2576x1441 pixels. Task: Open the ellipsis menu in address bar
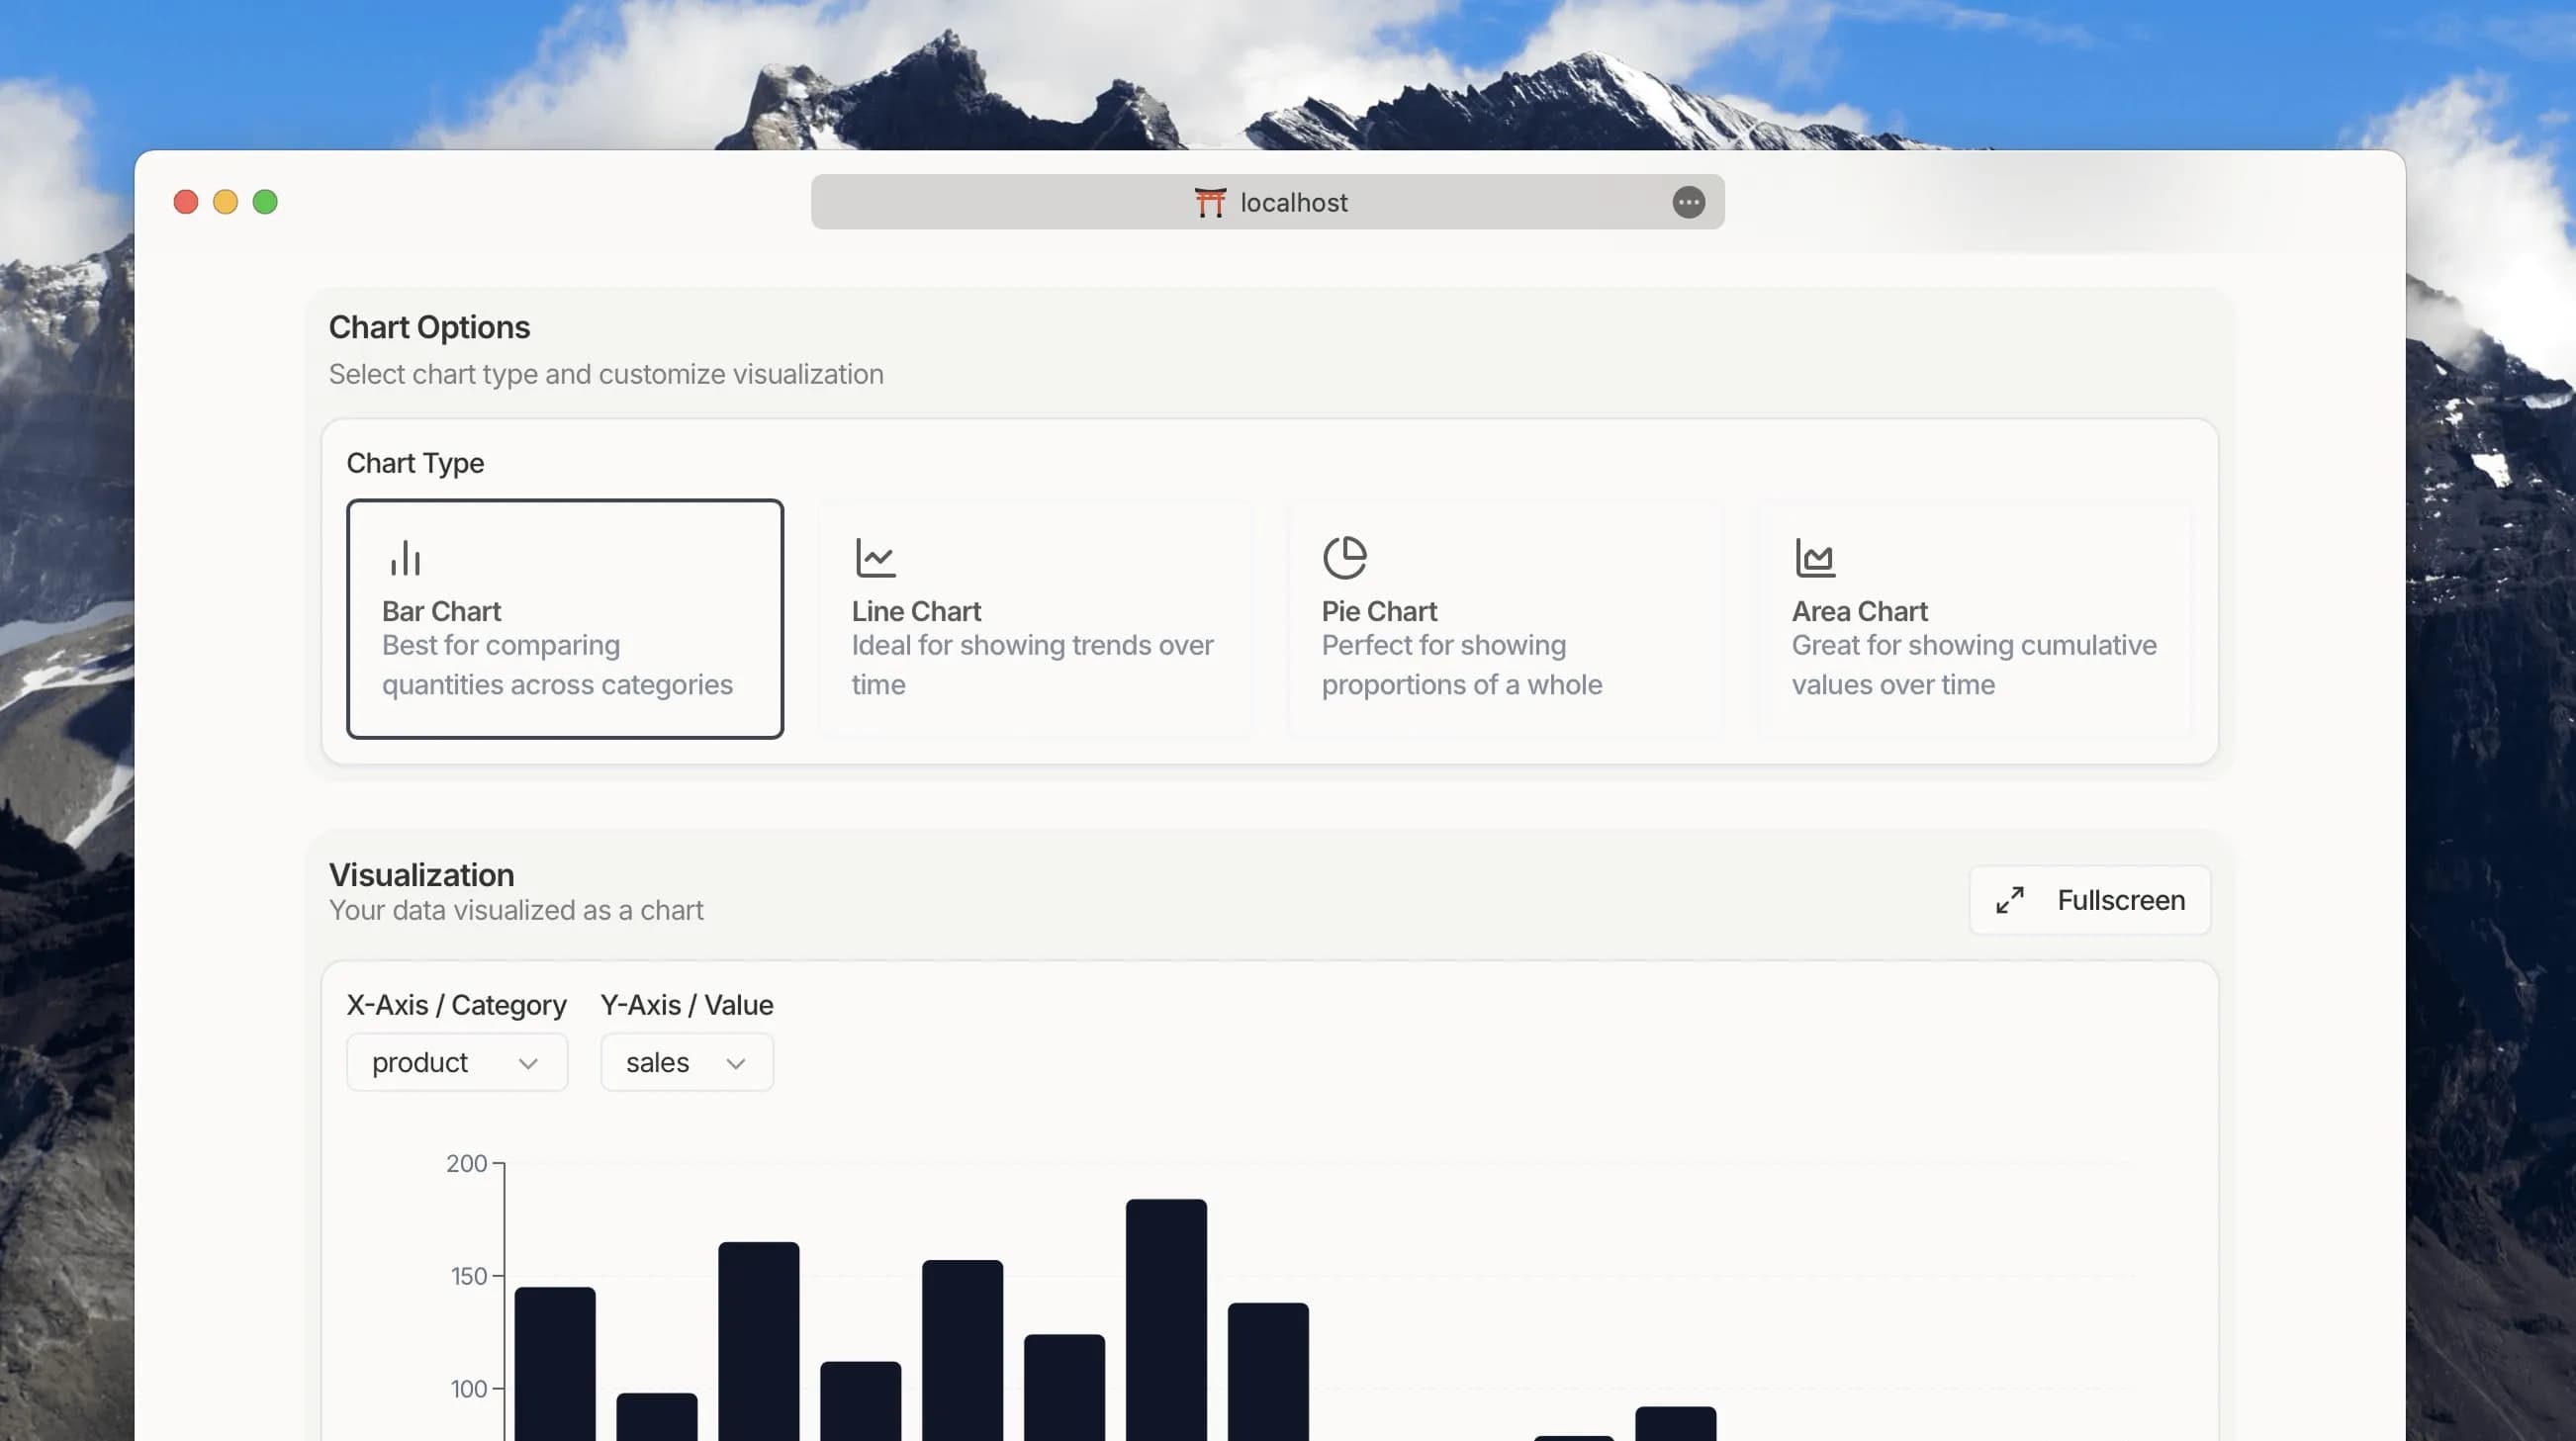(1688, 202)
